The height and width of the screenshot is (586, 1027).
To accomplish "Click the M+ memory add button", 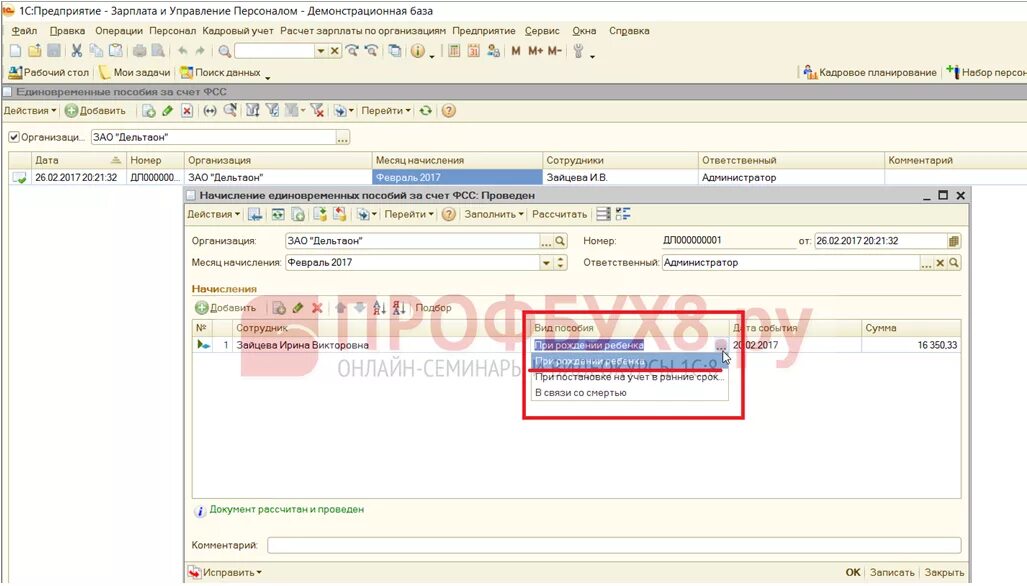I will tap(535, 51).
